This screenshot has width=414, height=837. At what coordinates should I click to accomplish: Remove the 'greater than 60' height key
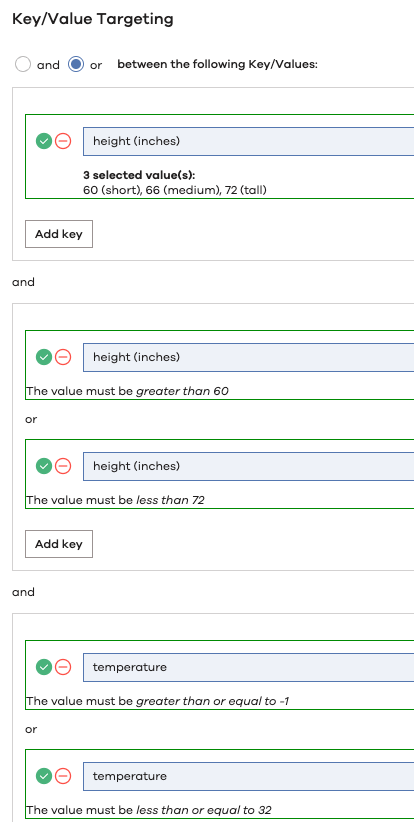(x=63, y=357)
